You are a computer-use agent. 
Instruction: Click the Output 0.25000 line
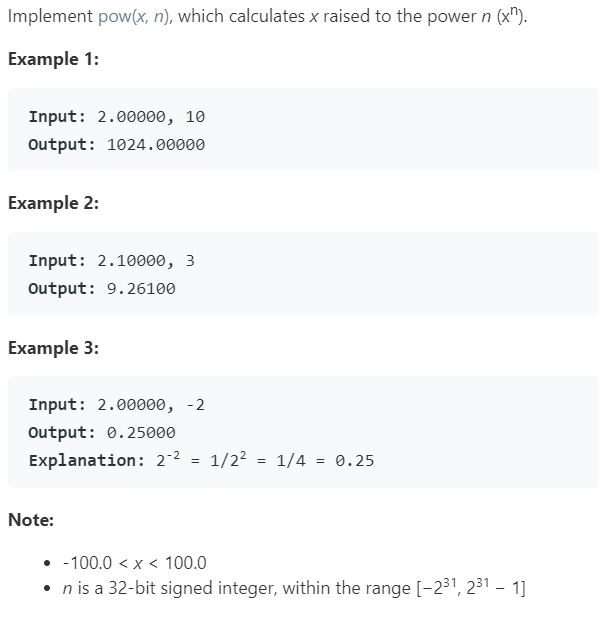102,433
